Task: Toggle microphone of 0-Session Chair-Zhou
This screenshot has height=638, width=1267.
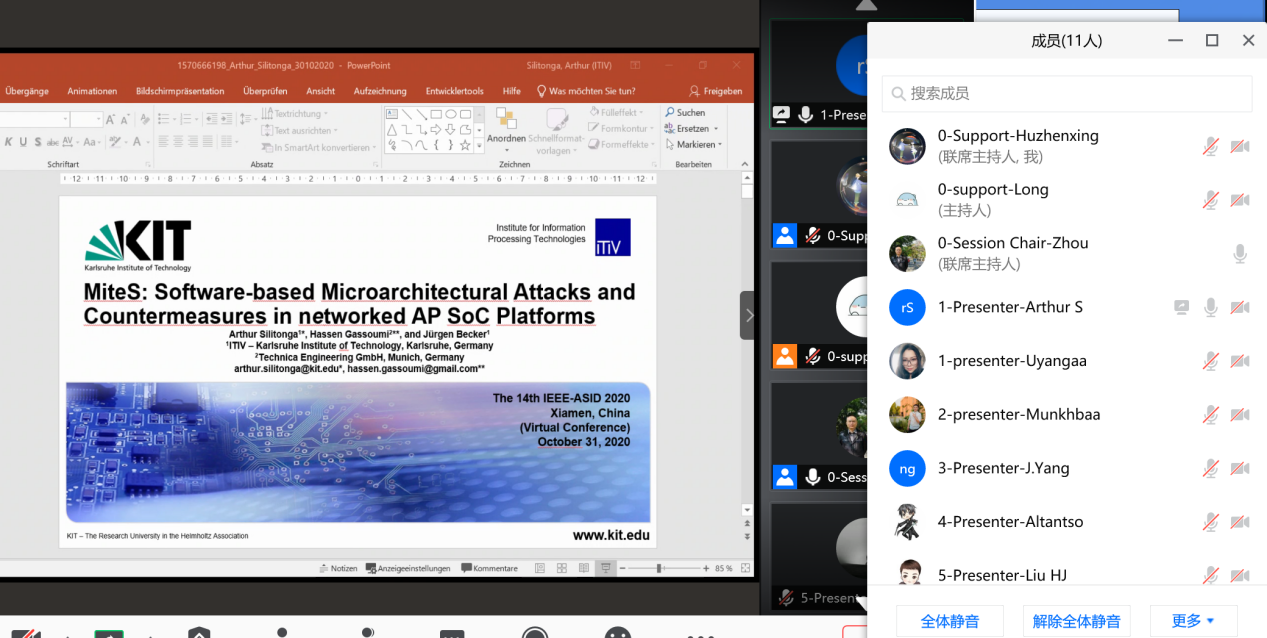Action: (x=1240, y=254)
